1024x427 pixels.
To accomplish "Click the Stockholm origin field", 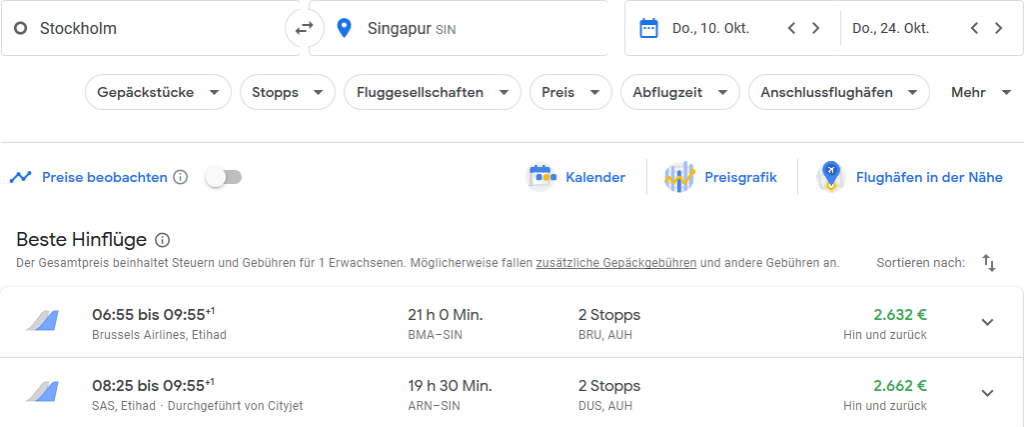I will coord(151,28).
